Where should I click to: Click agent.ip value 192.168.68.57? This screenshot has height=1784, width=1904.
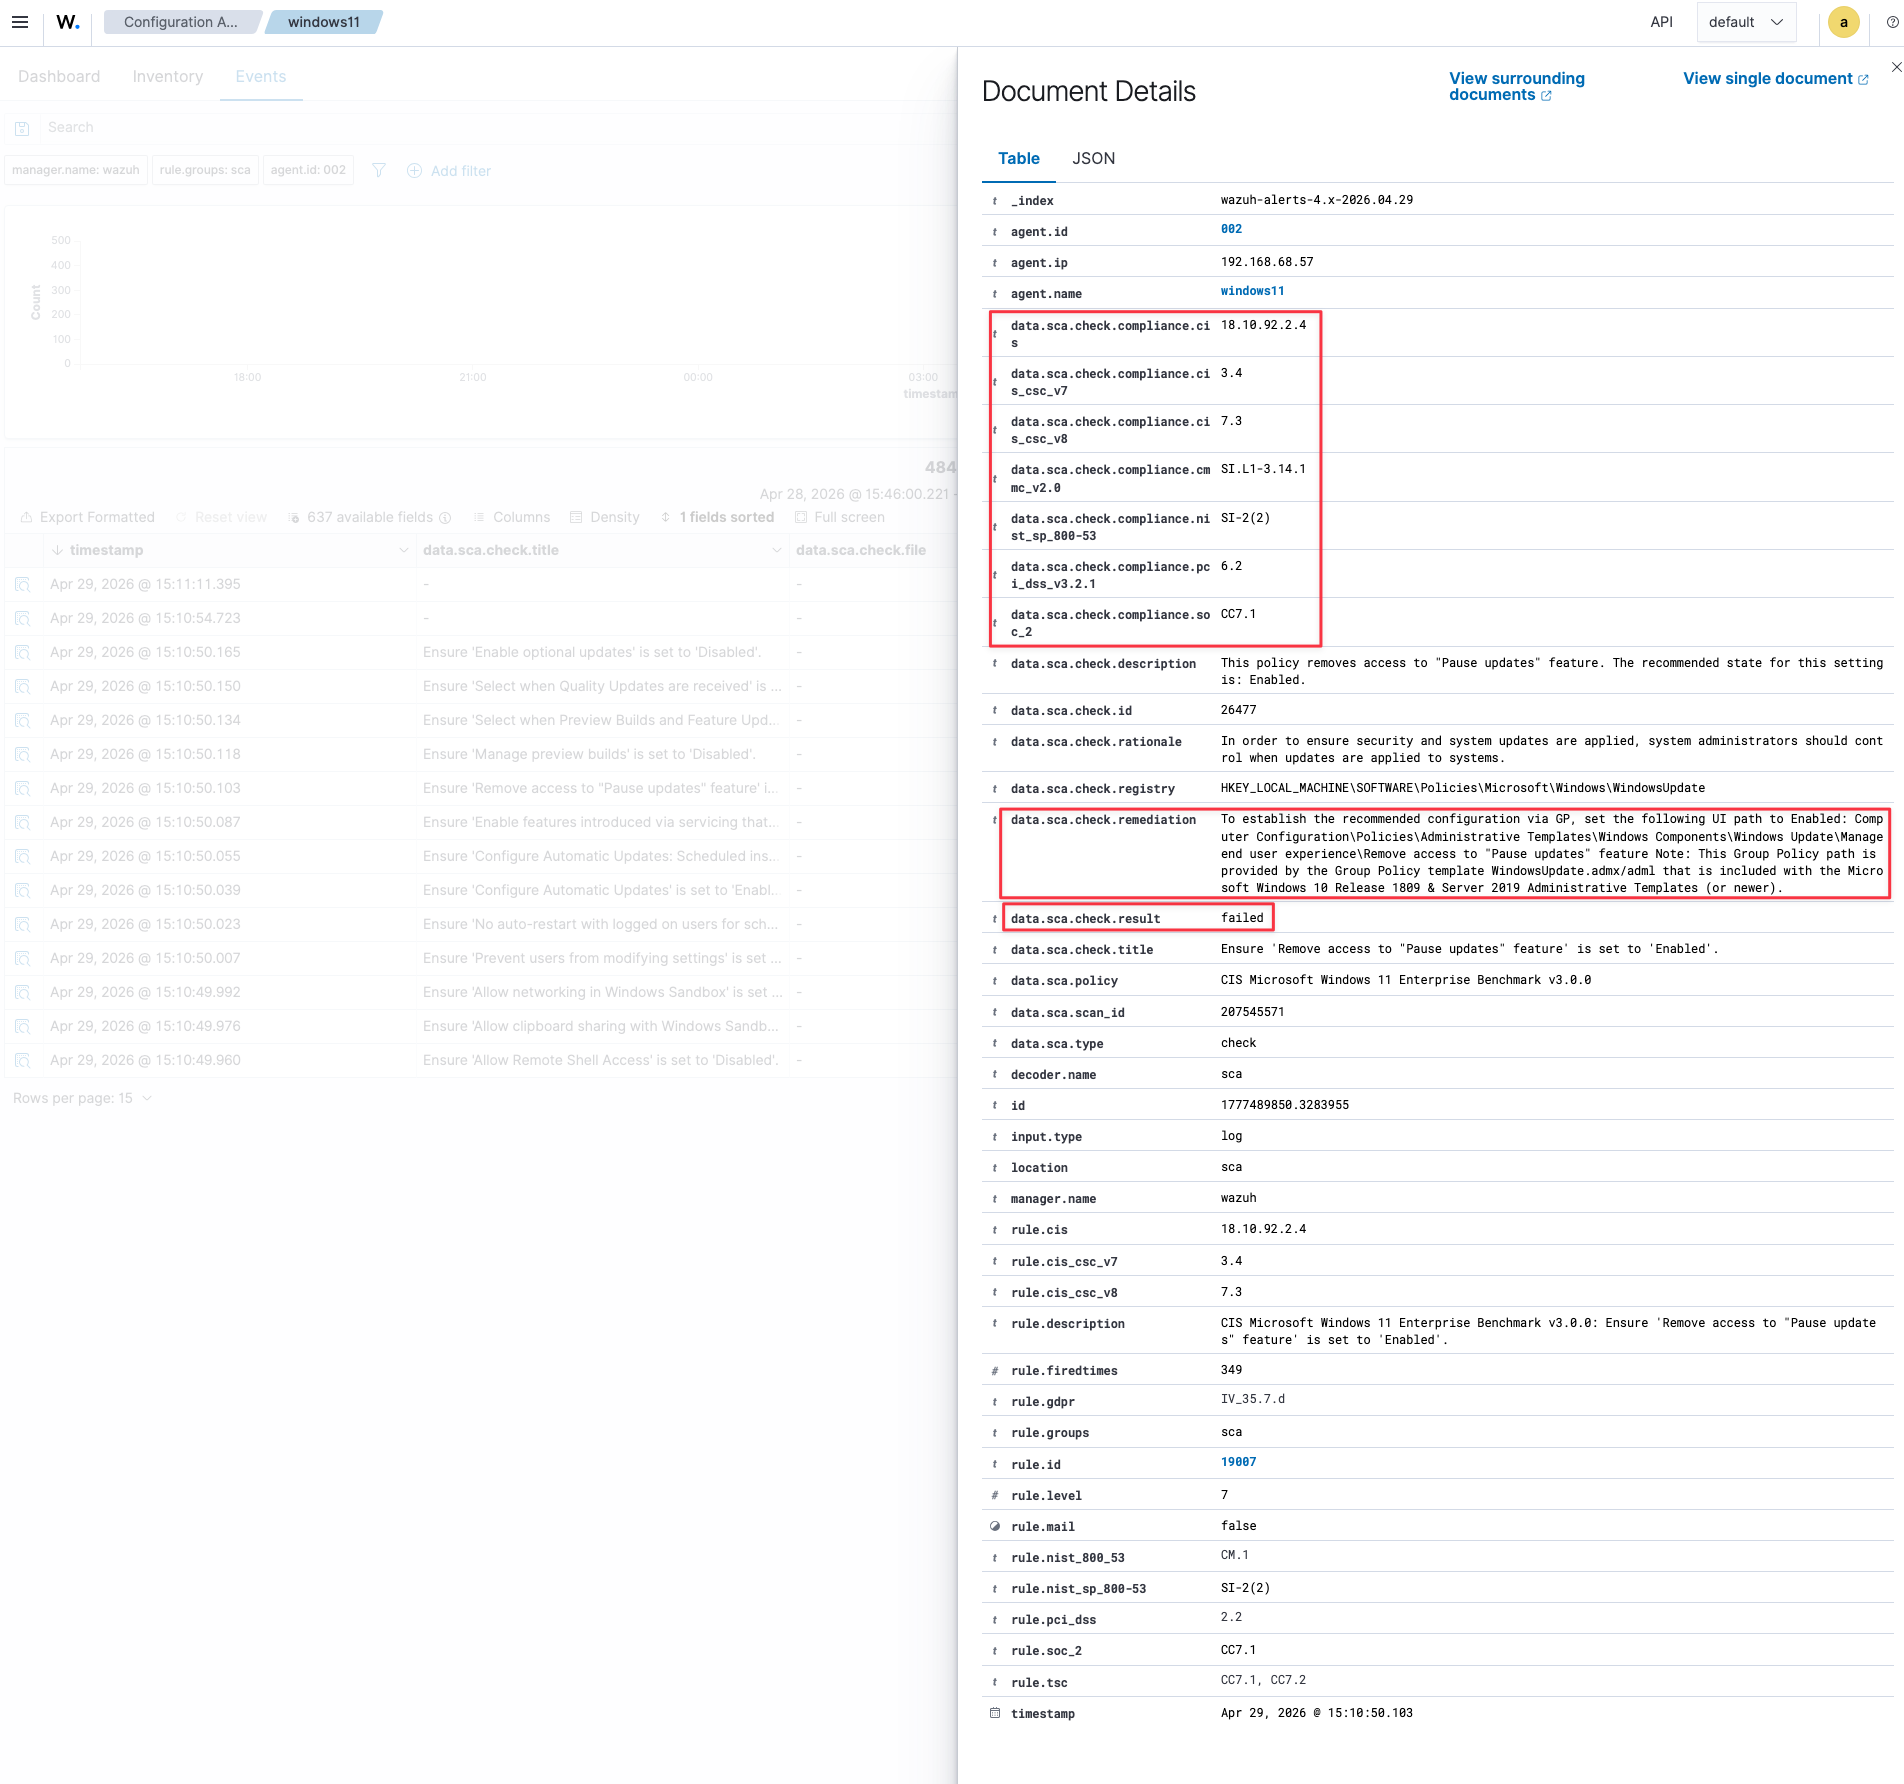(x=1267, y=262)
